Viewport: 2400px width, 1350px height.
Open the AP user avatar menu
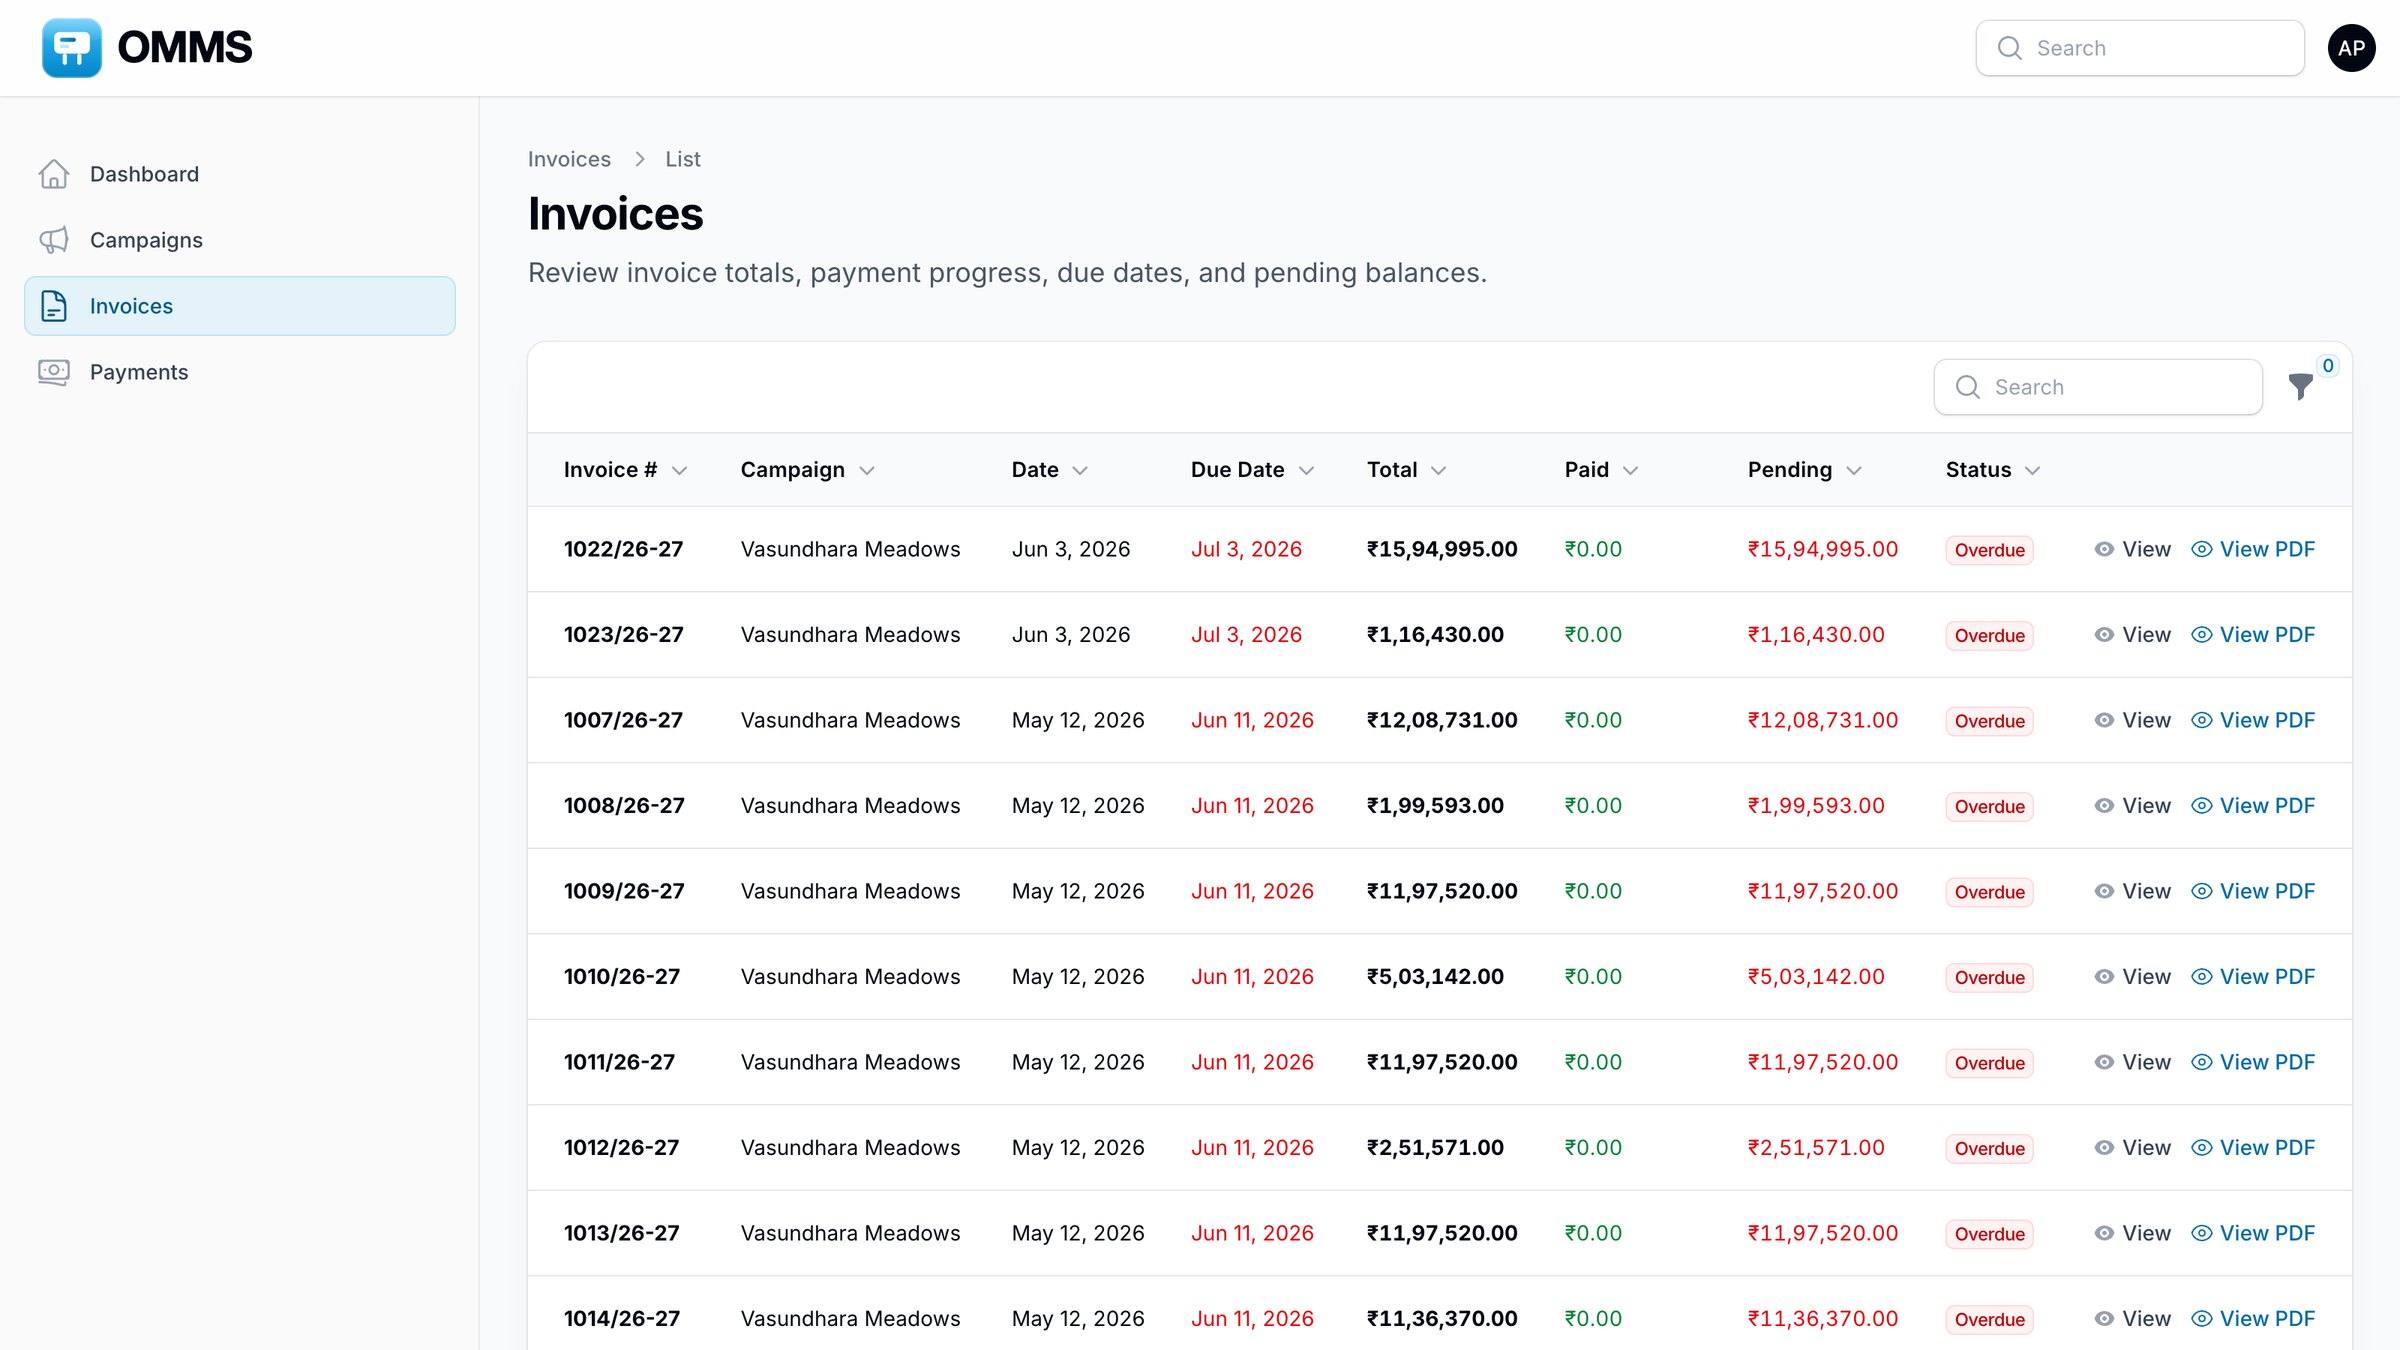[2351, 48]
